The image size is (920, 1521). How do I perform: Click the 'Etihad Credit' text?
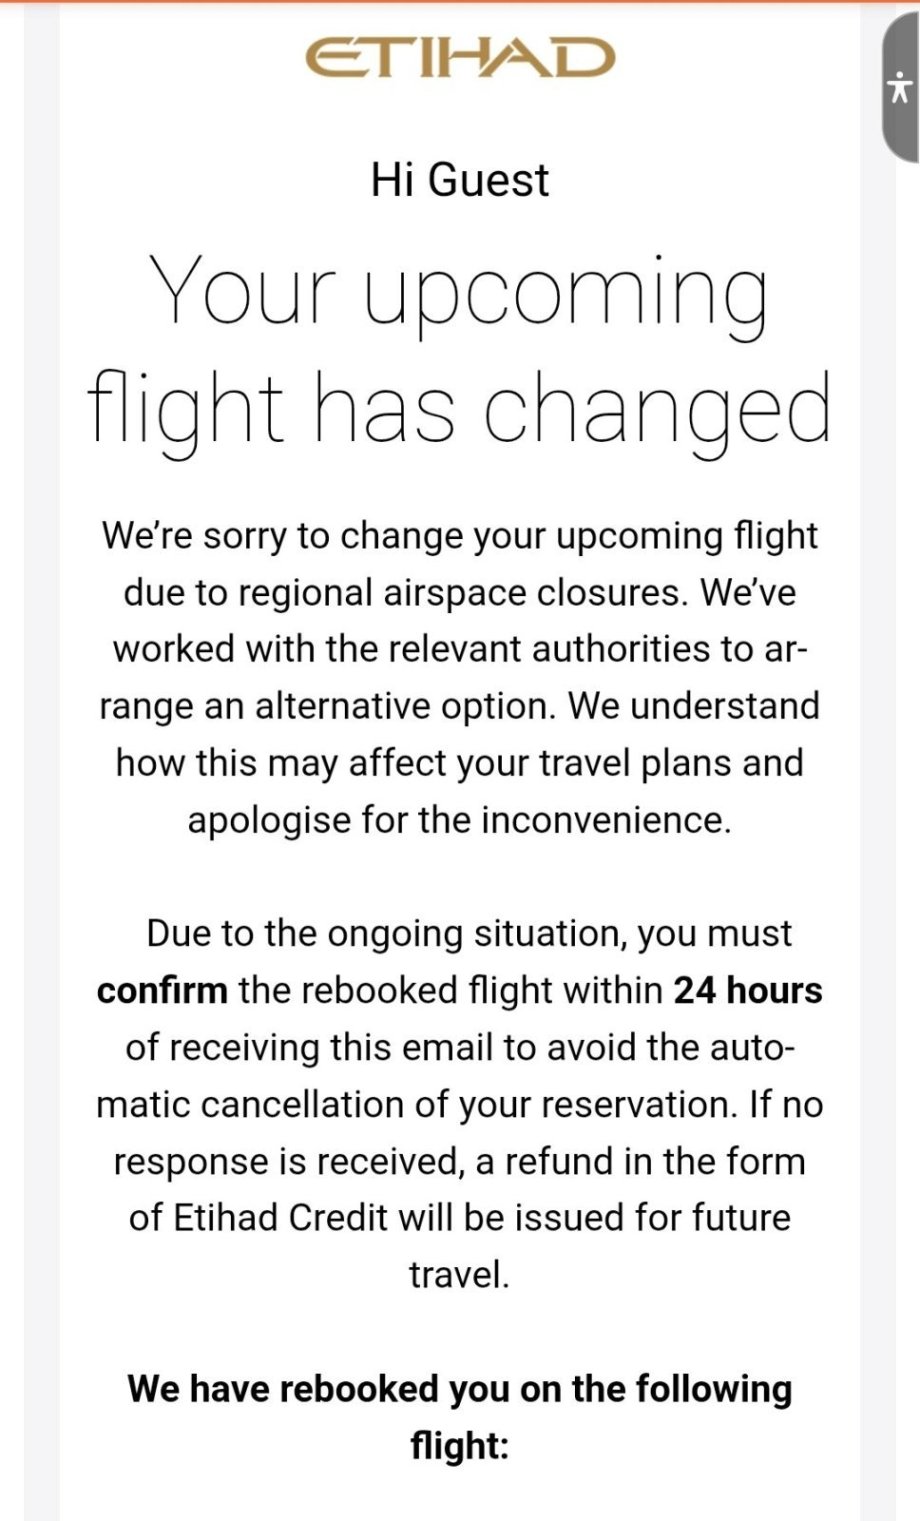tap(279, 1218)
